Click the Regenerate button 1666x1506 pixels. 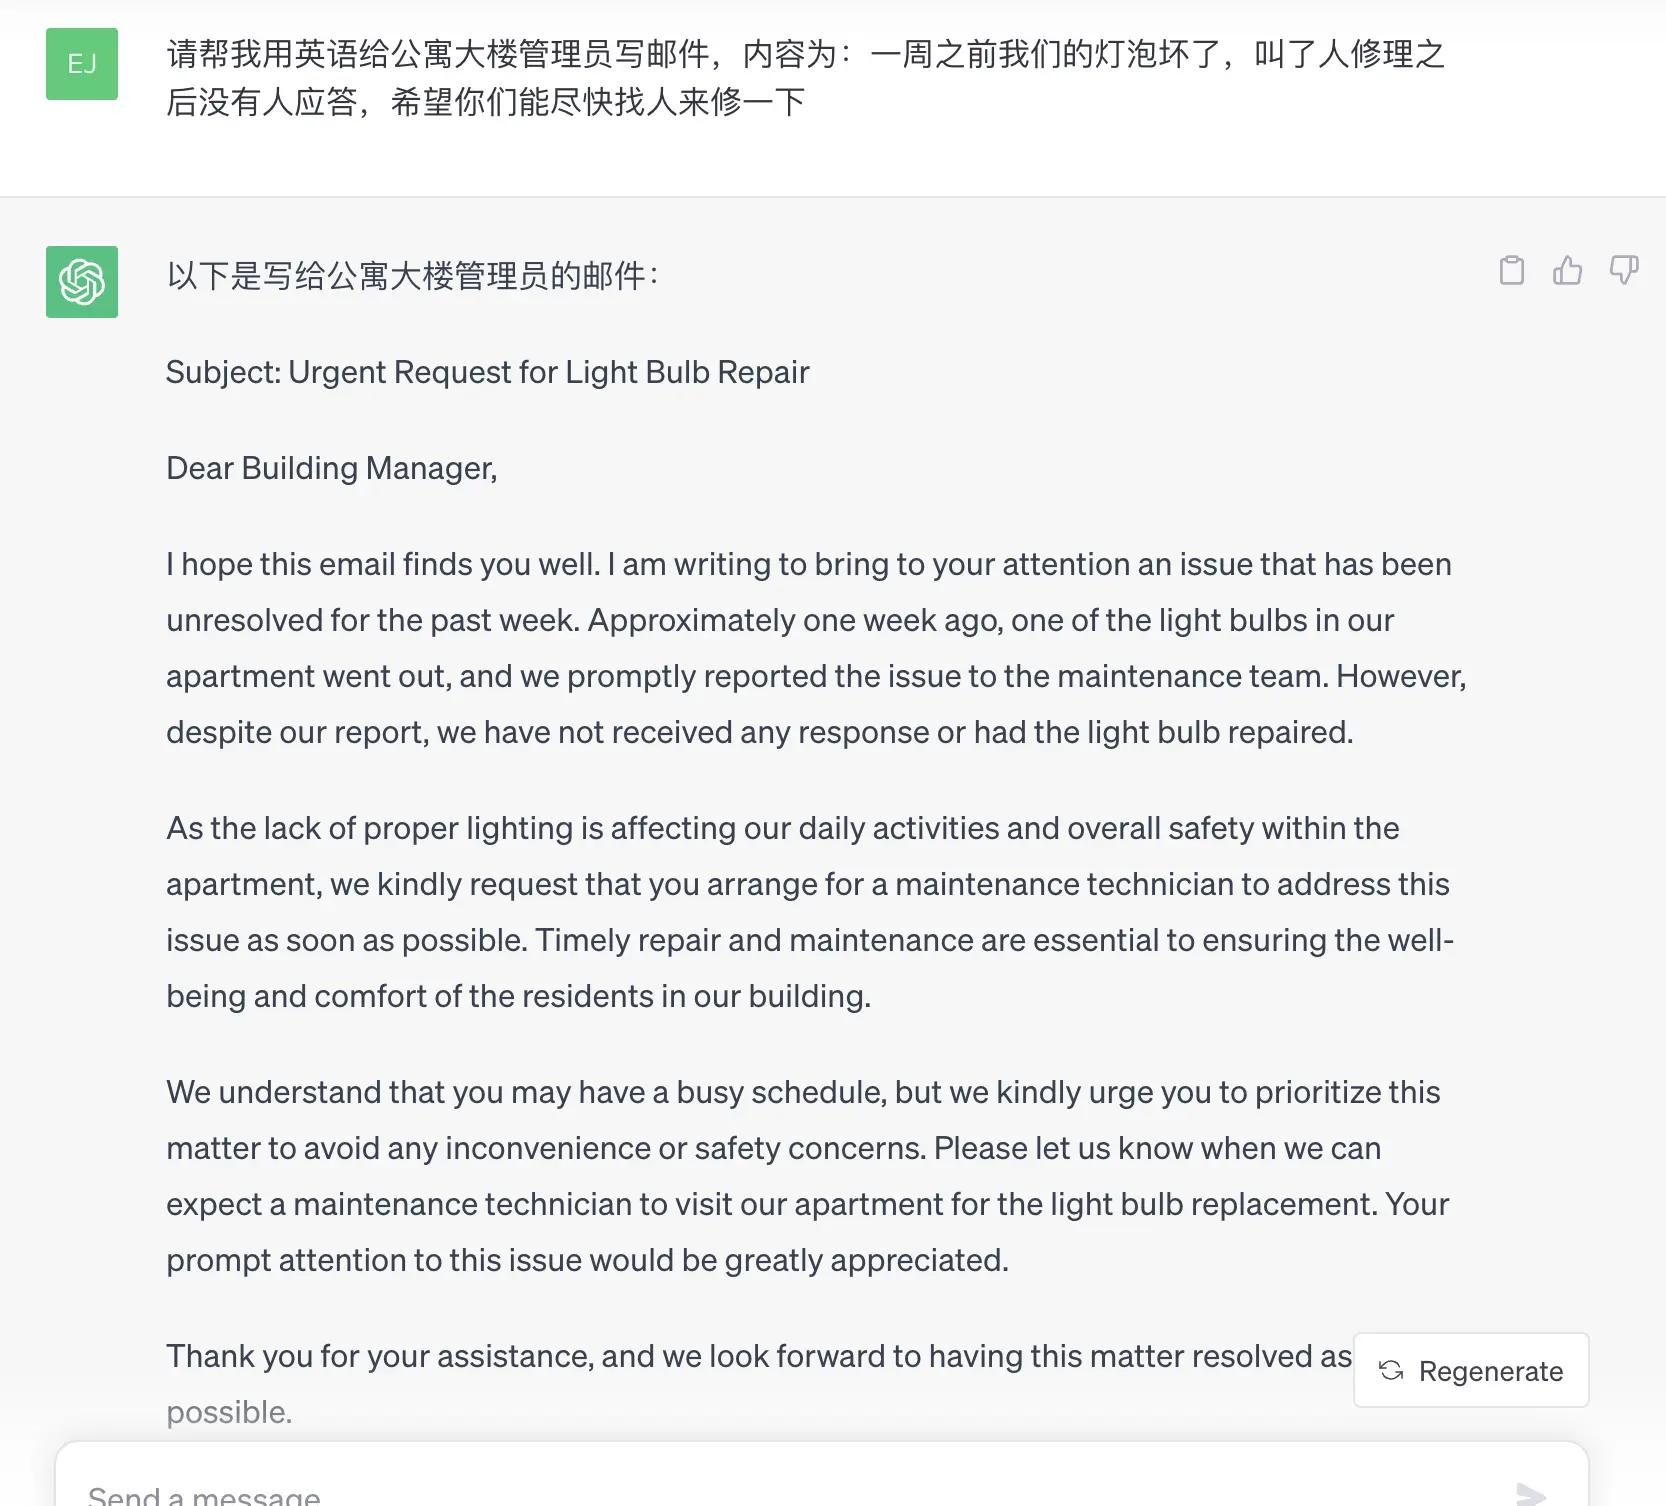pos(1471,1370)
